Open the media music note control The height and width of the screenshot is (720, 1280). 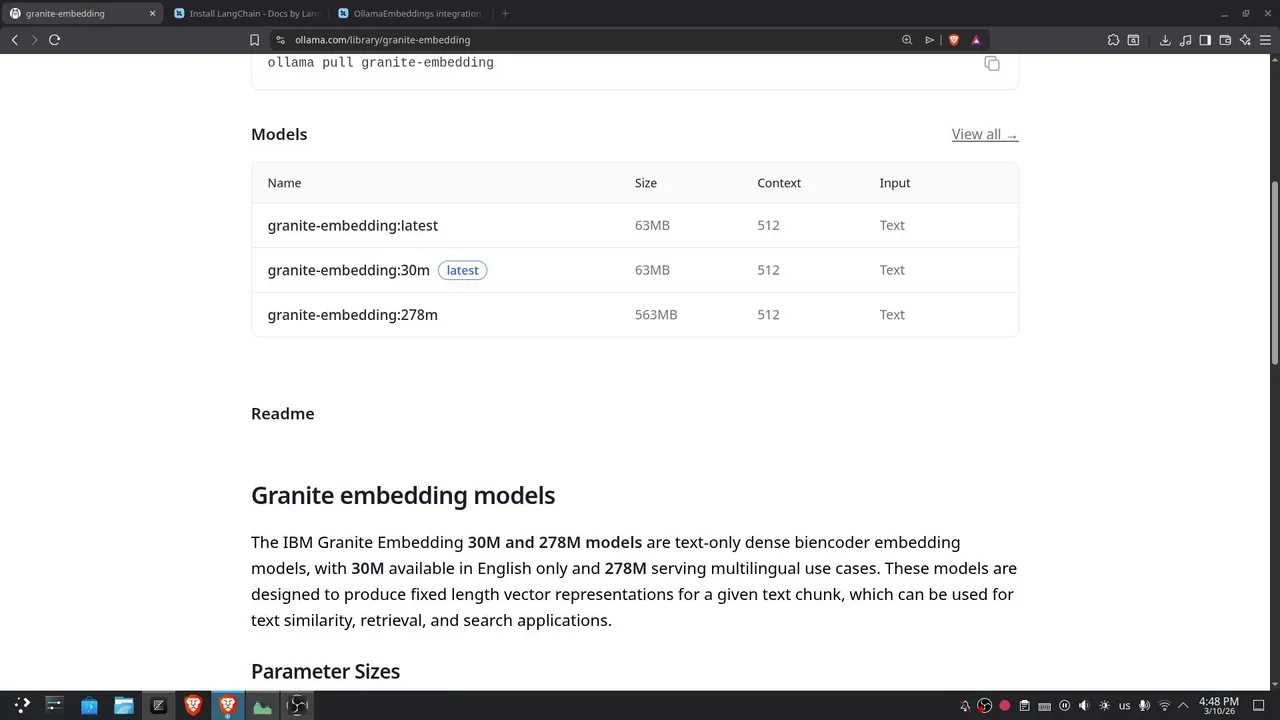1185,40
